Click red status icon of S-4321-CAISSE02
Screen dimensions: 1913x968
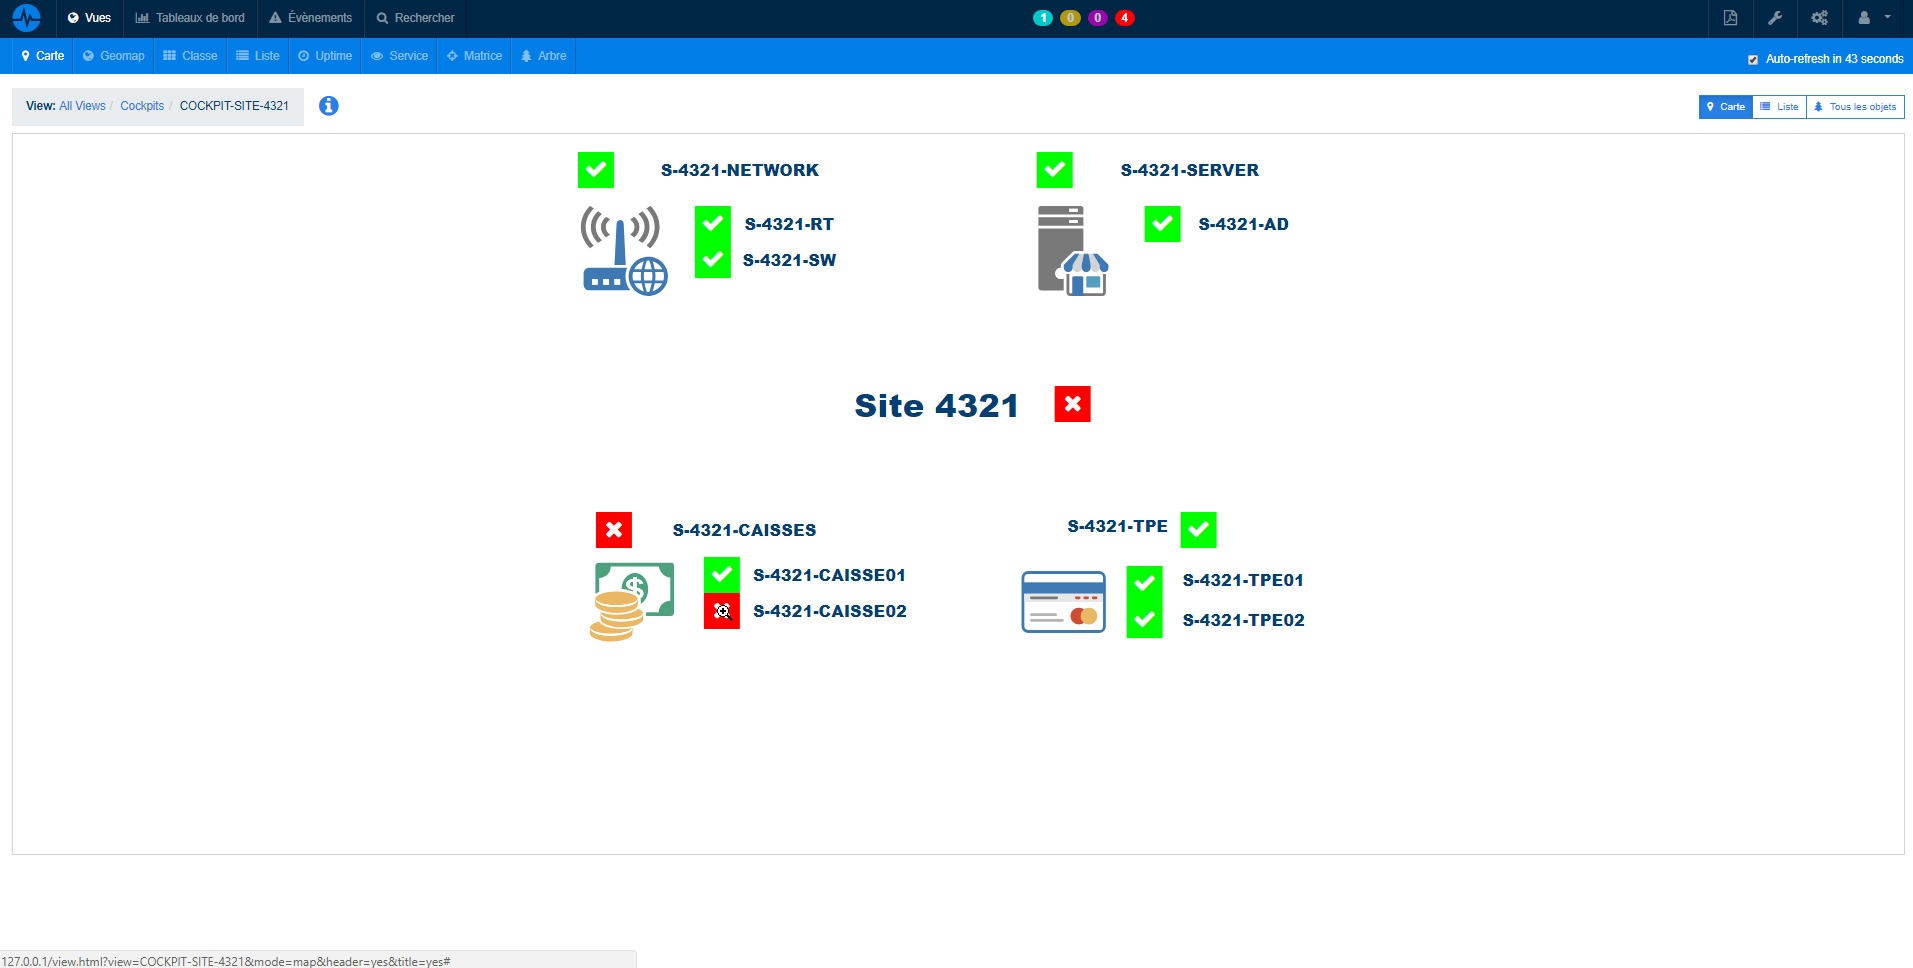pos(721,611)
